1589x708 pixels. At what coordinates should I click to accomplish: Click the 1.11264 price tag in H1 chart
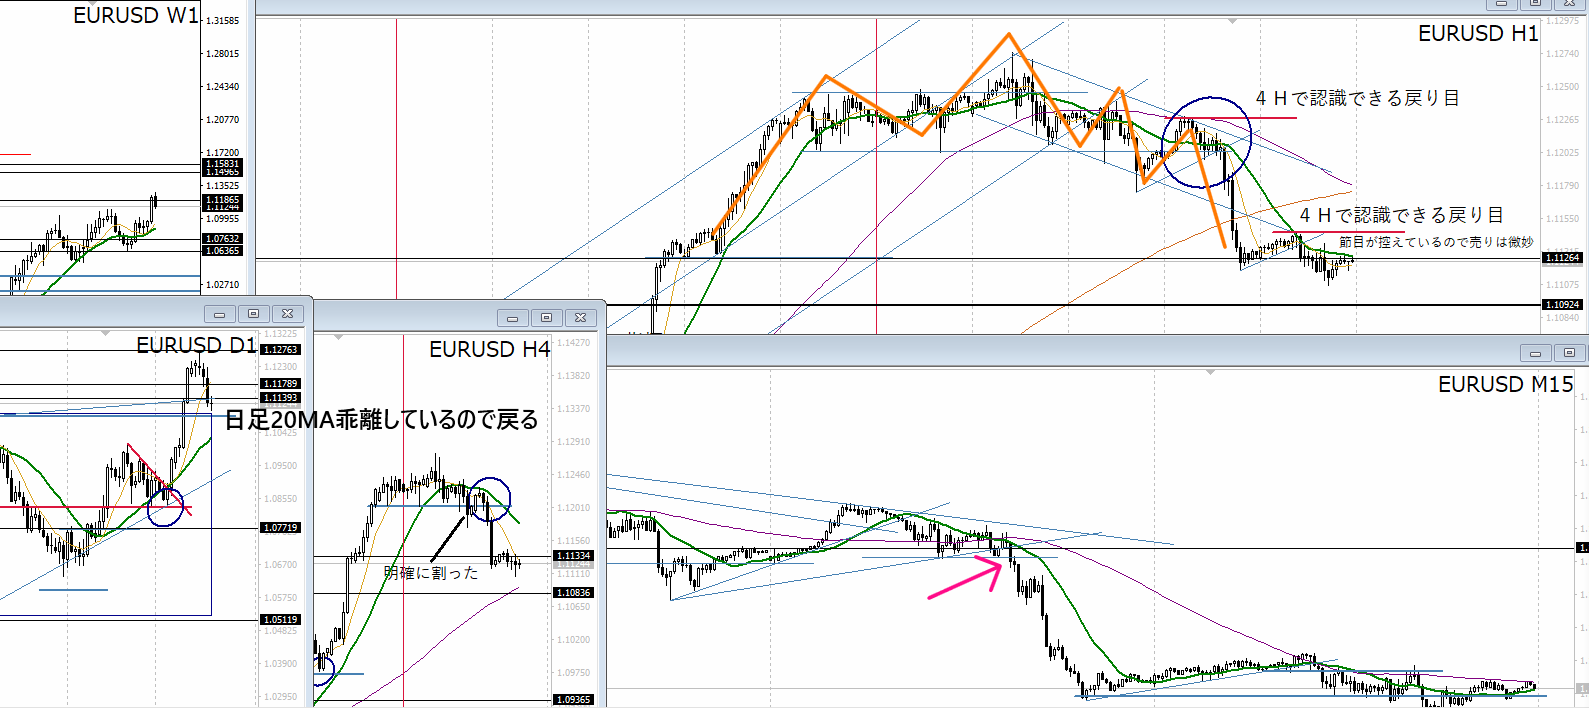click(x=1562, y=258)
